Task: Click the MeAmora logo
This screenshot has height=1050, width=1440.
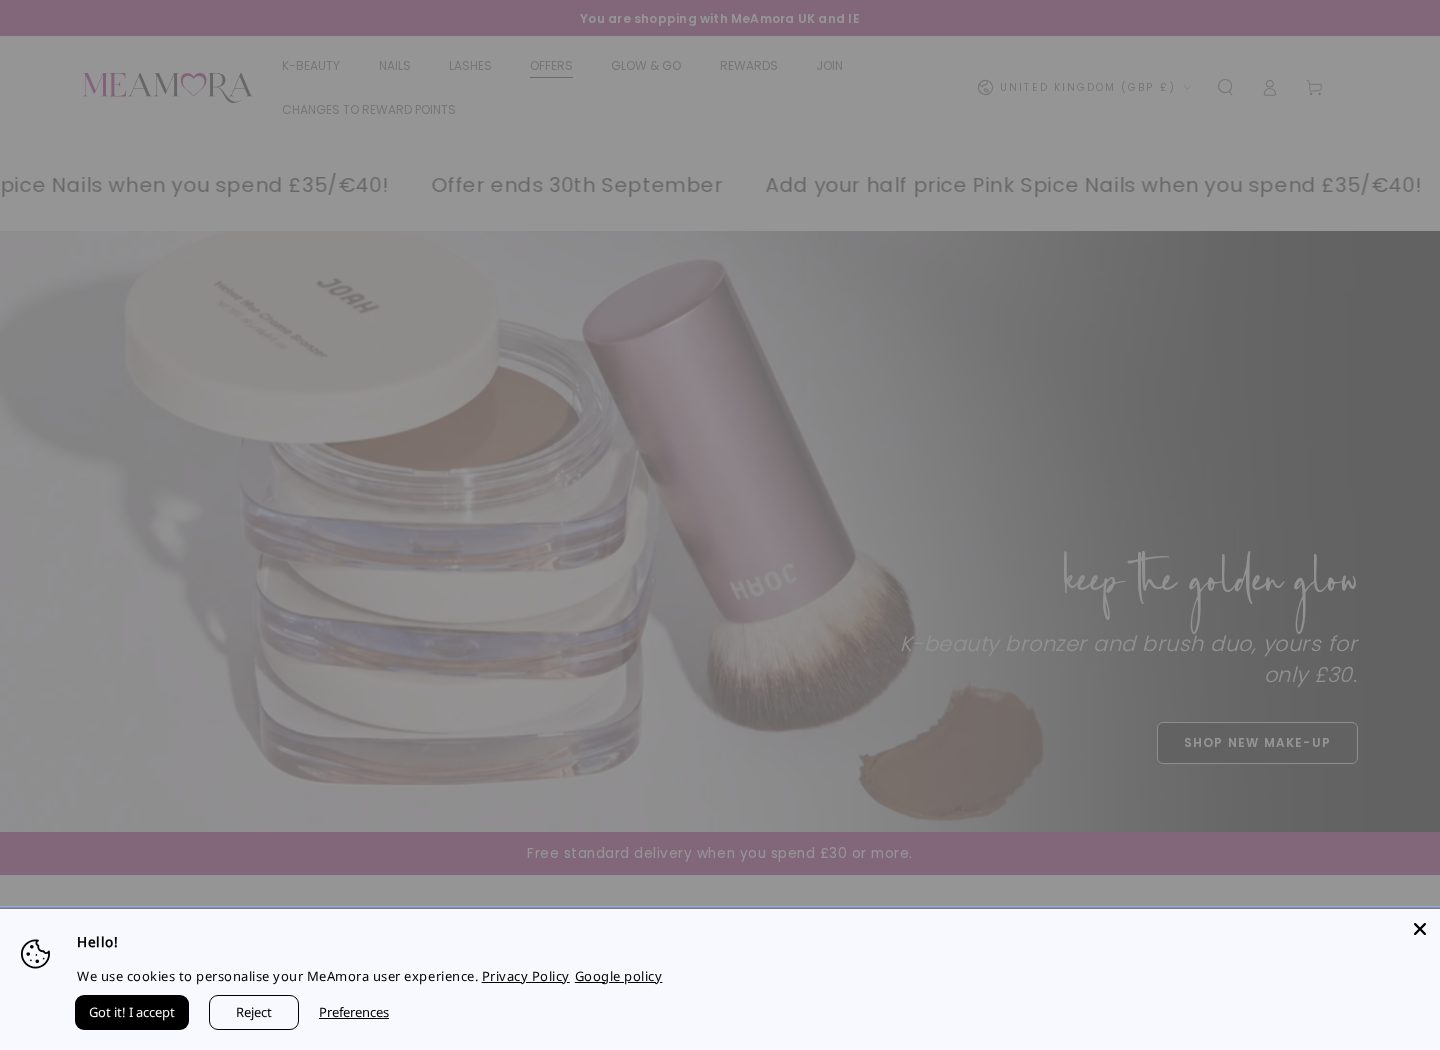Action: coord(167,87)
